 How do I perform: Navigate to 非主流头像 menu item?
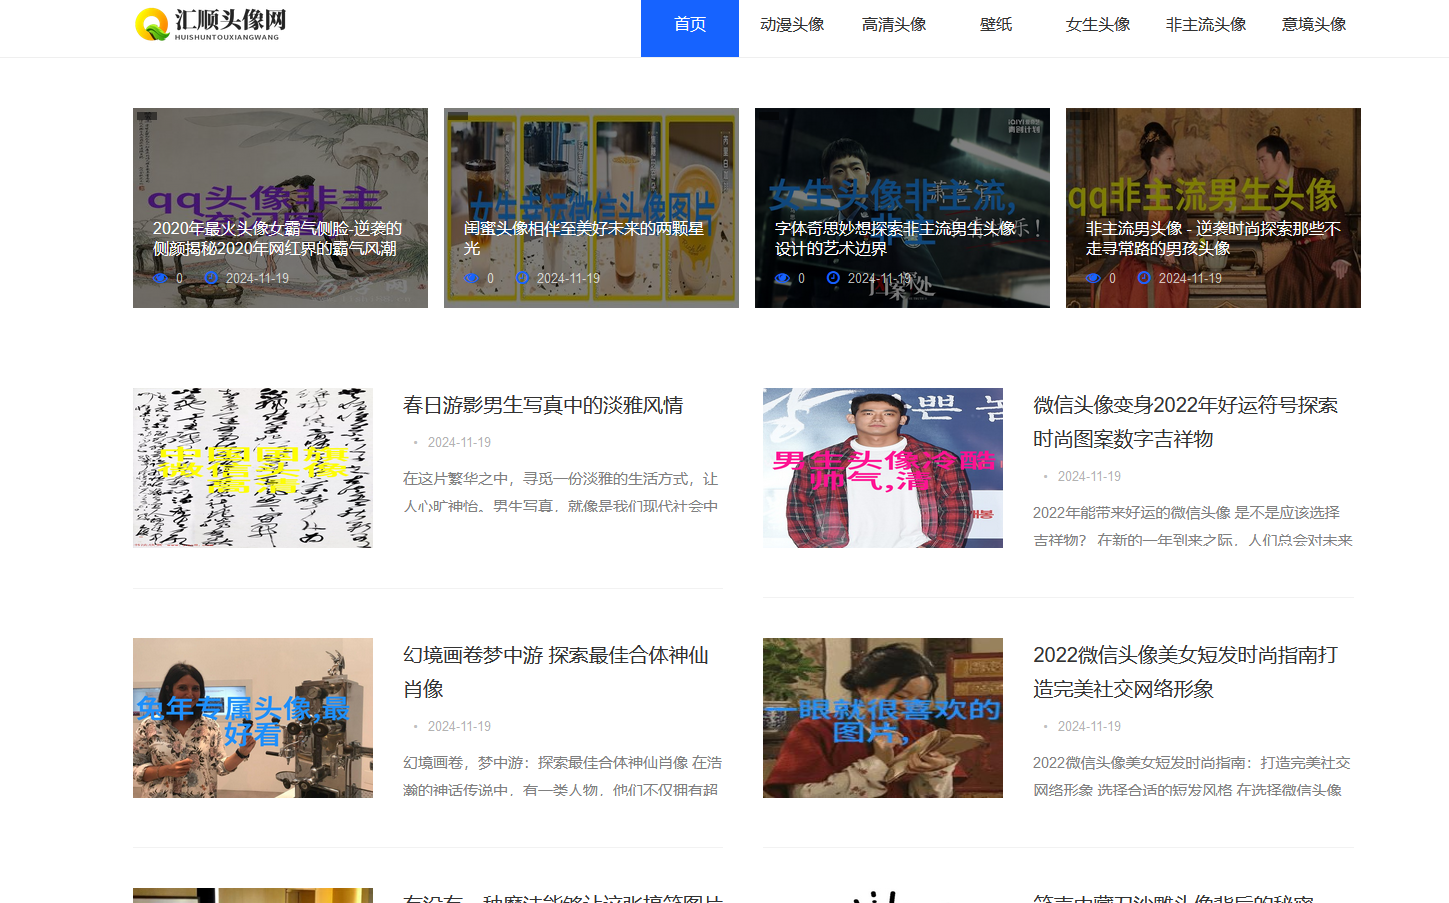coord(1206,25)
